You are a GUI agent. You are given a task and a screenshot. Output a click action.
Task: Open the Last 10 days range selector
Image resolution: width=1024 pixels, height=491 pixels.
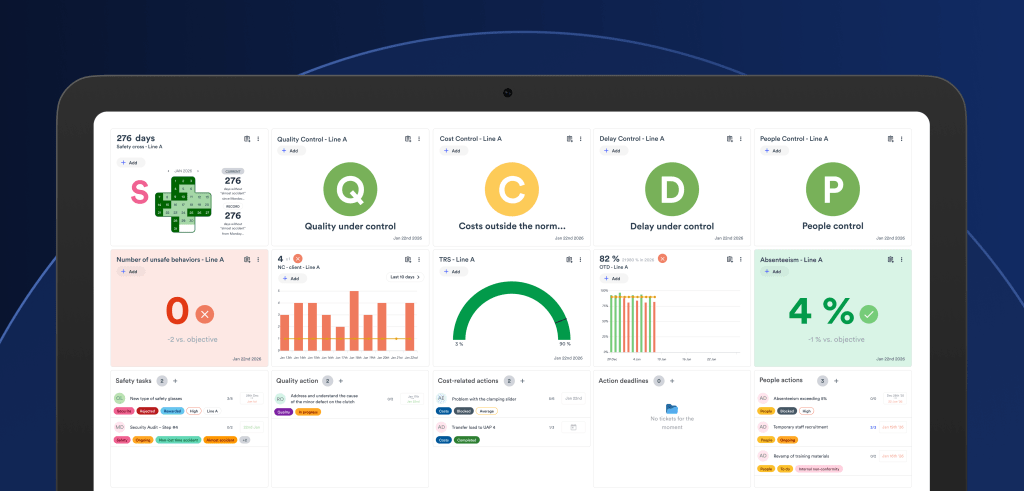(x=404, y=277)
